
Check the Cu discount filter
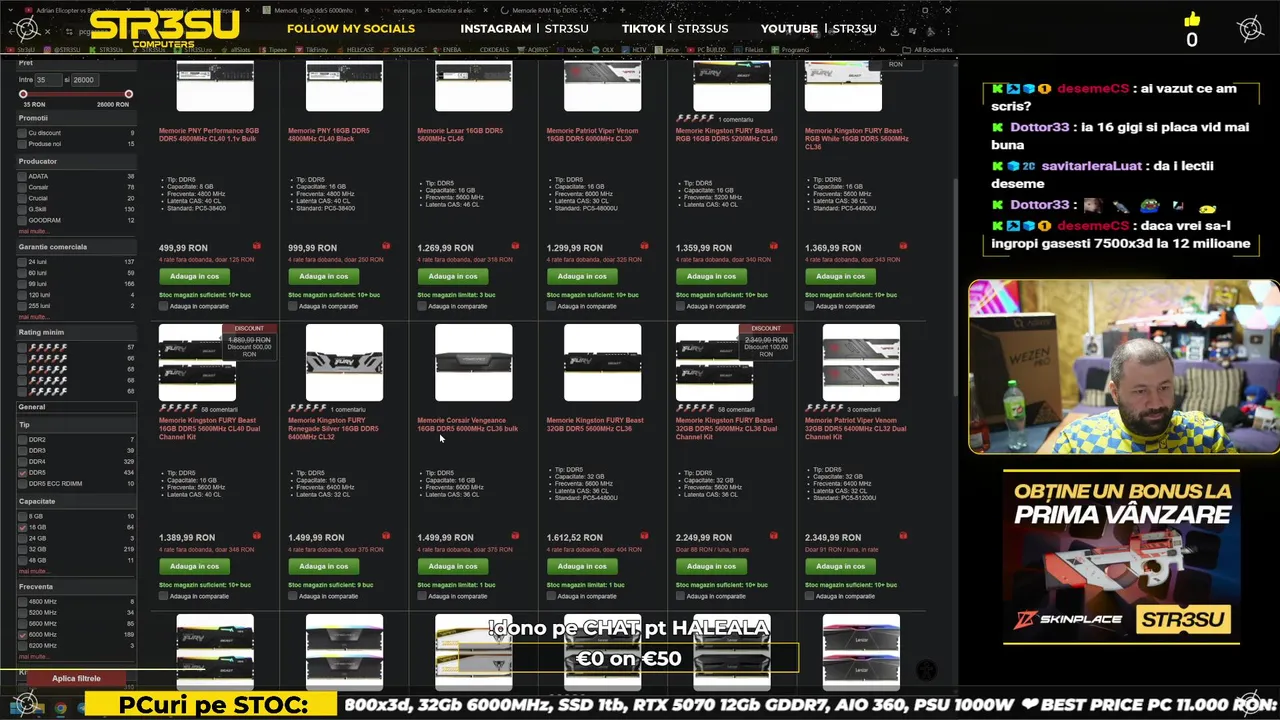[x=22, y=133]
